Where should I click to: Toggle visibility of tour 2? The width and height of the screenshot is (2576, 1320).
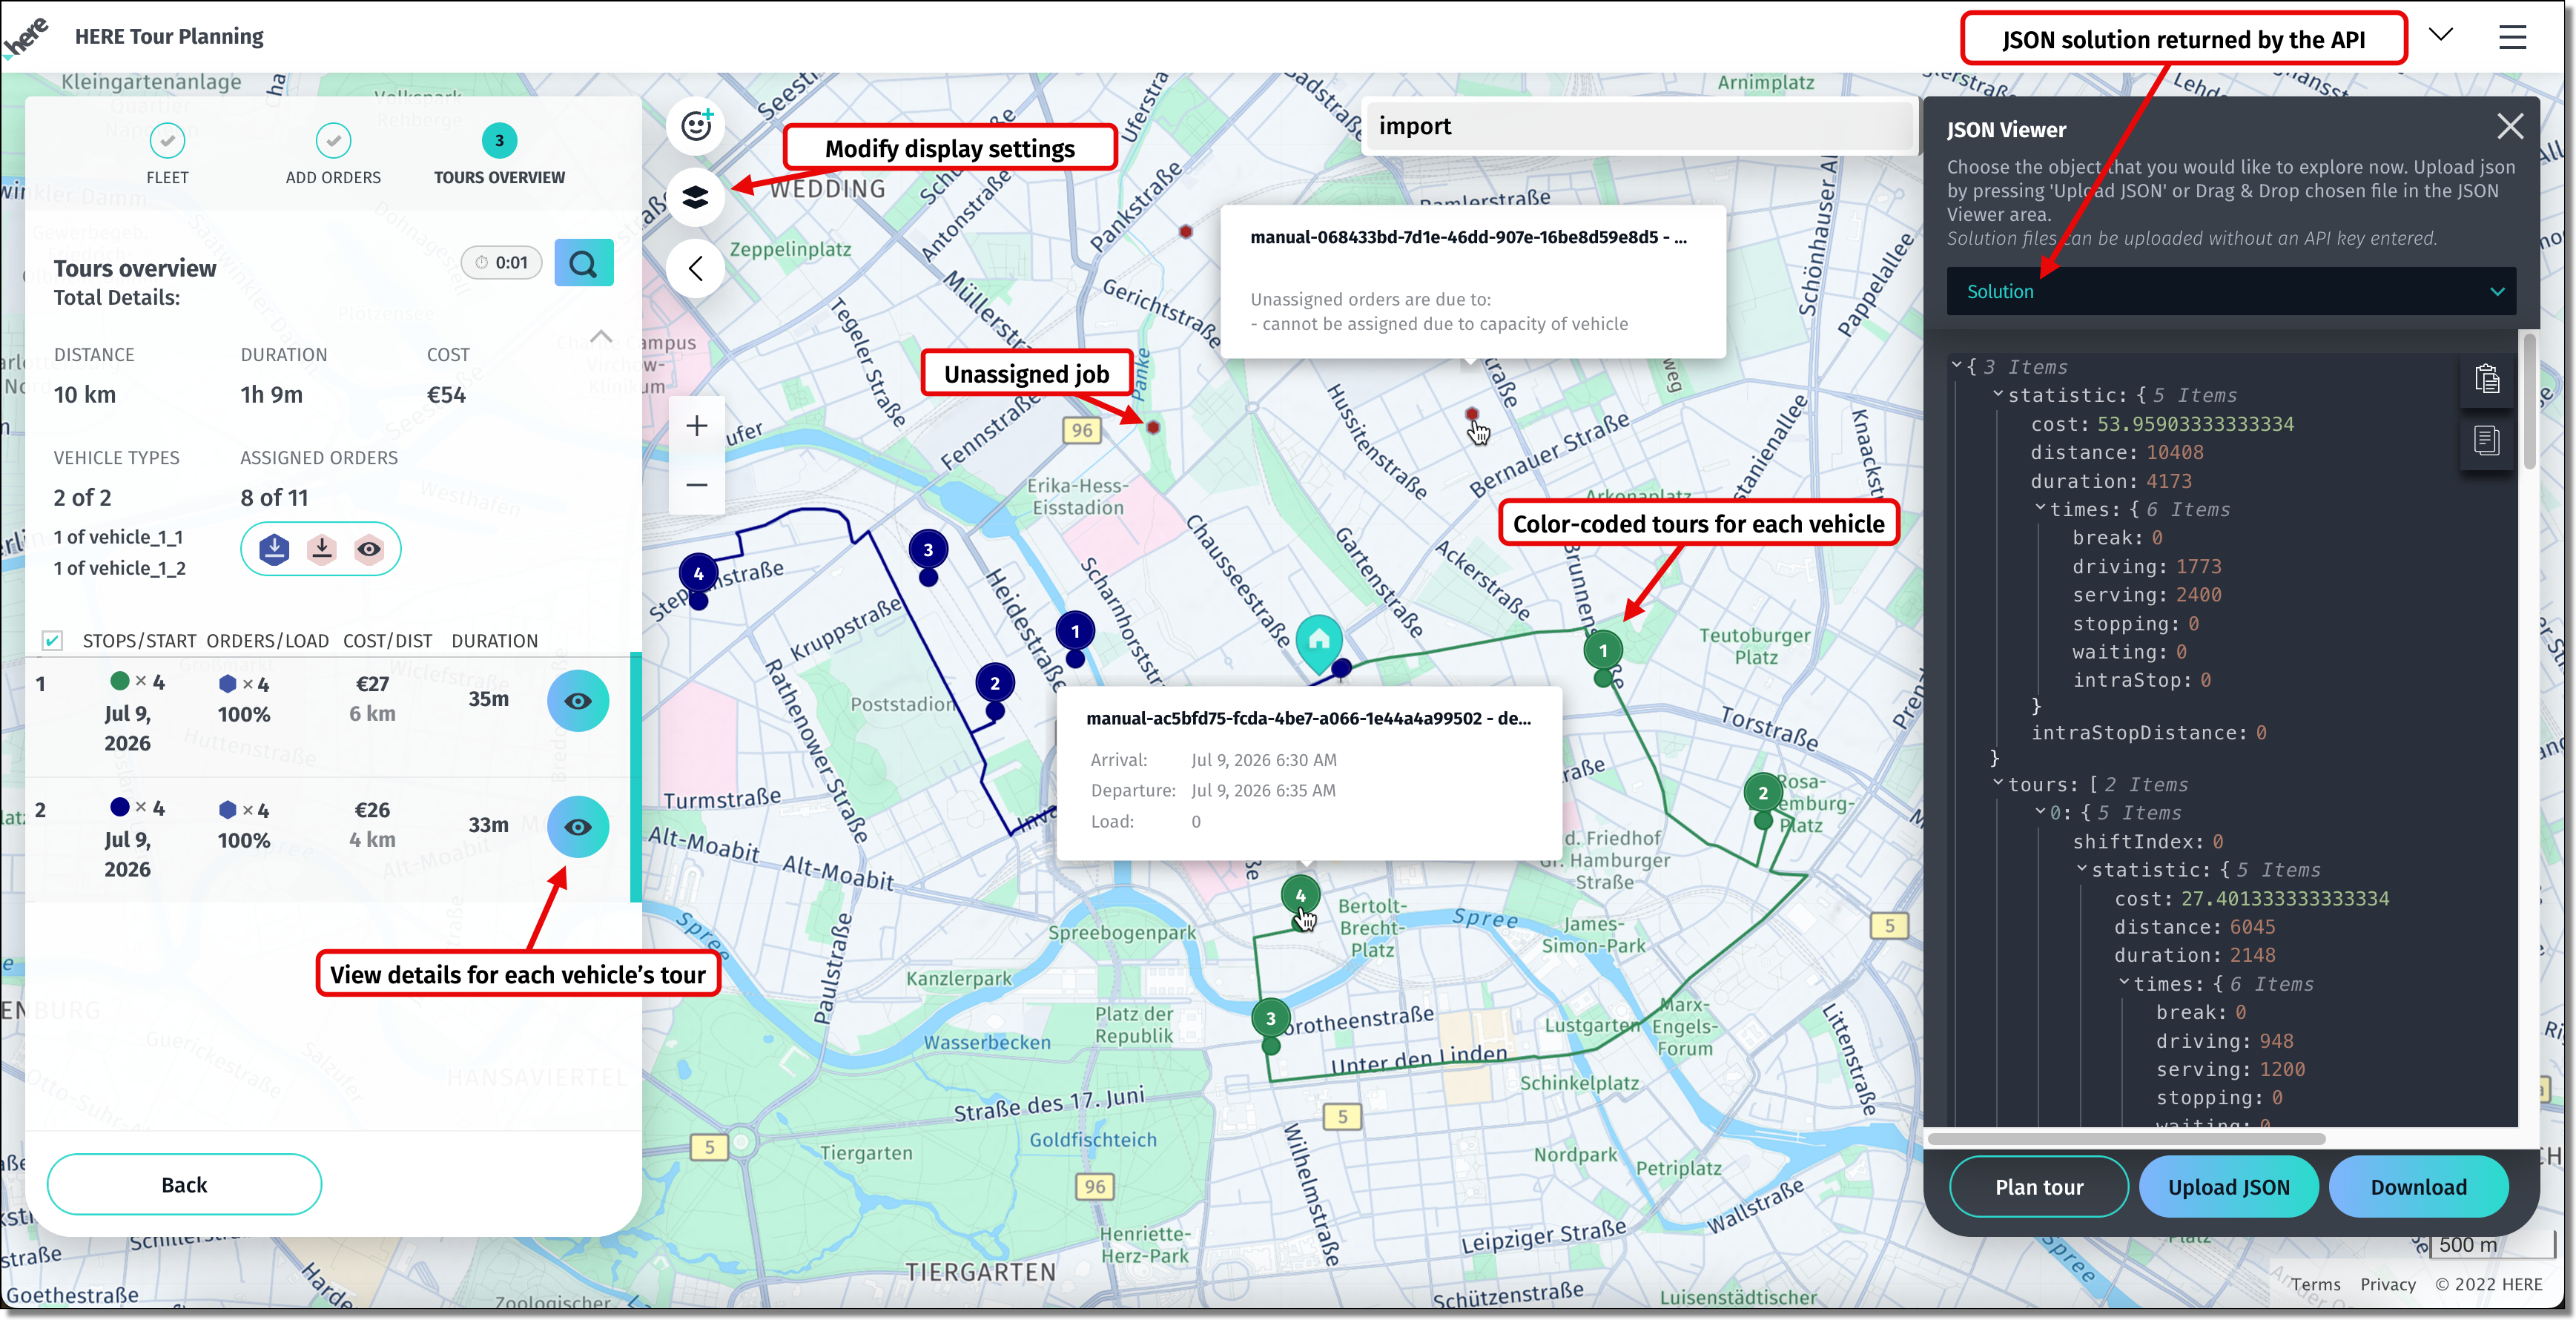pos(578,827)
